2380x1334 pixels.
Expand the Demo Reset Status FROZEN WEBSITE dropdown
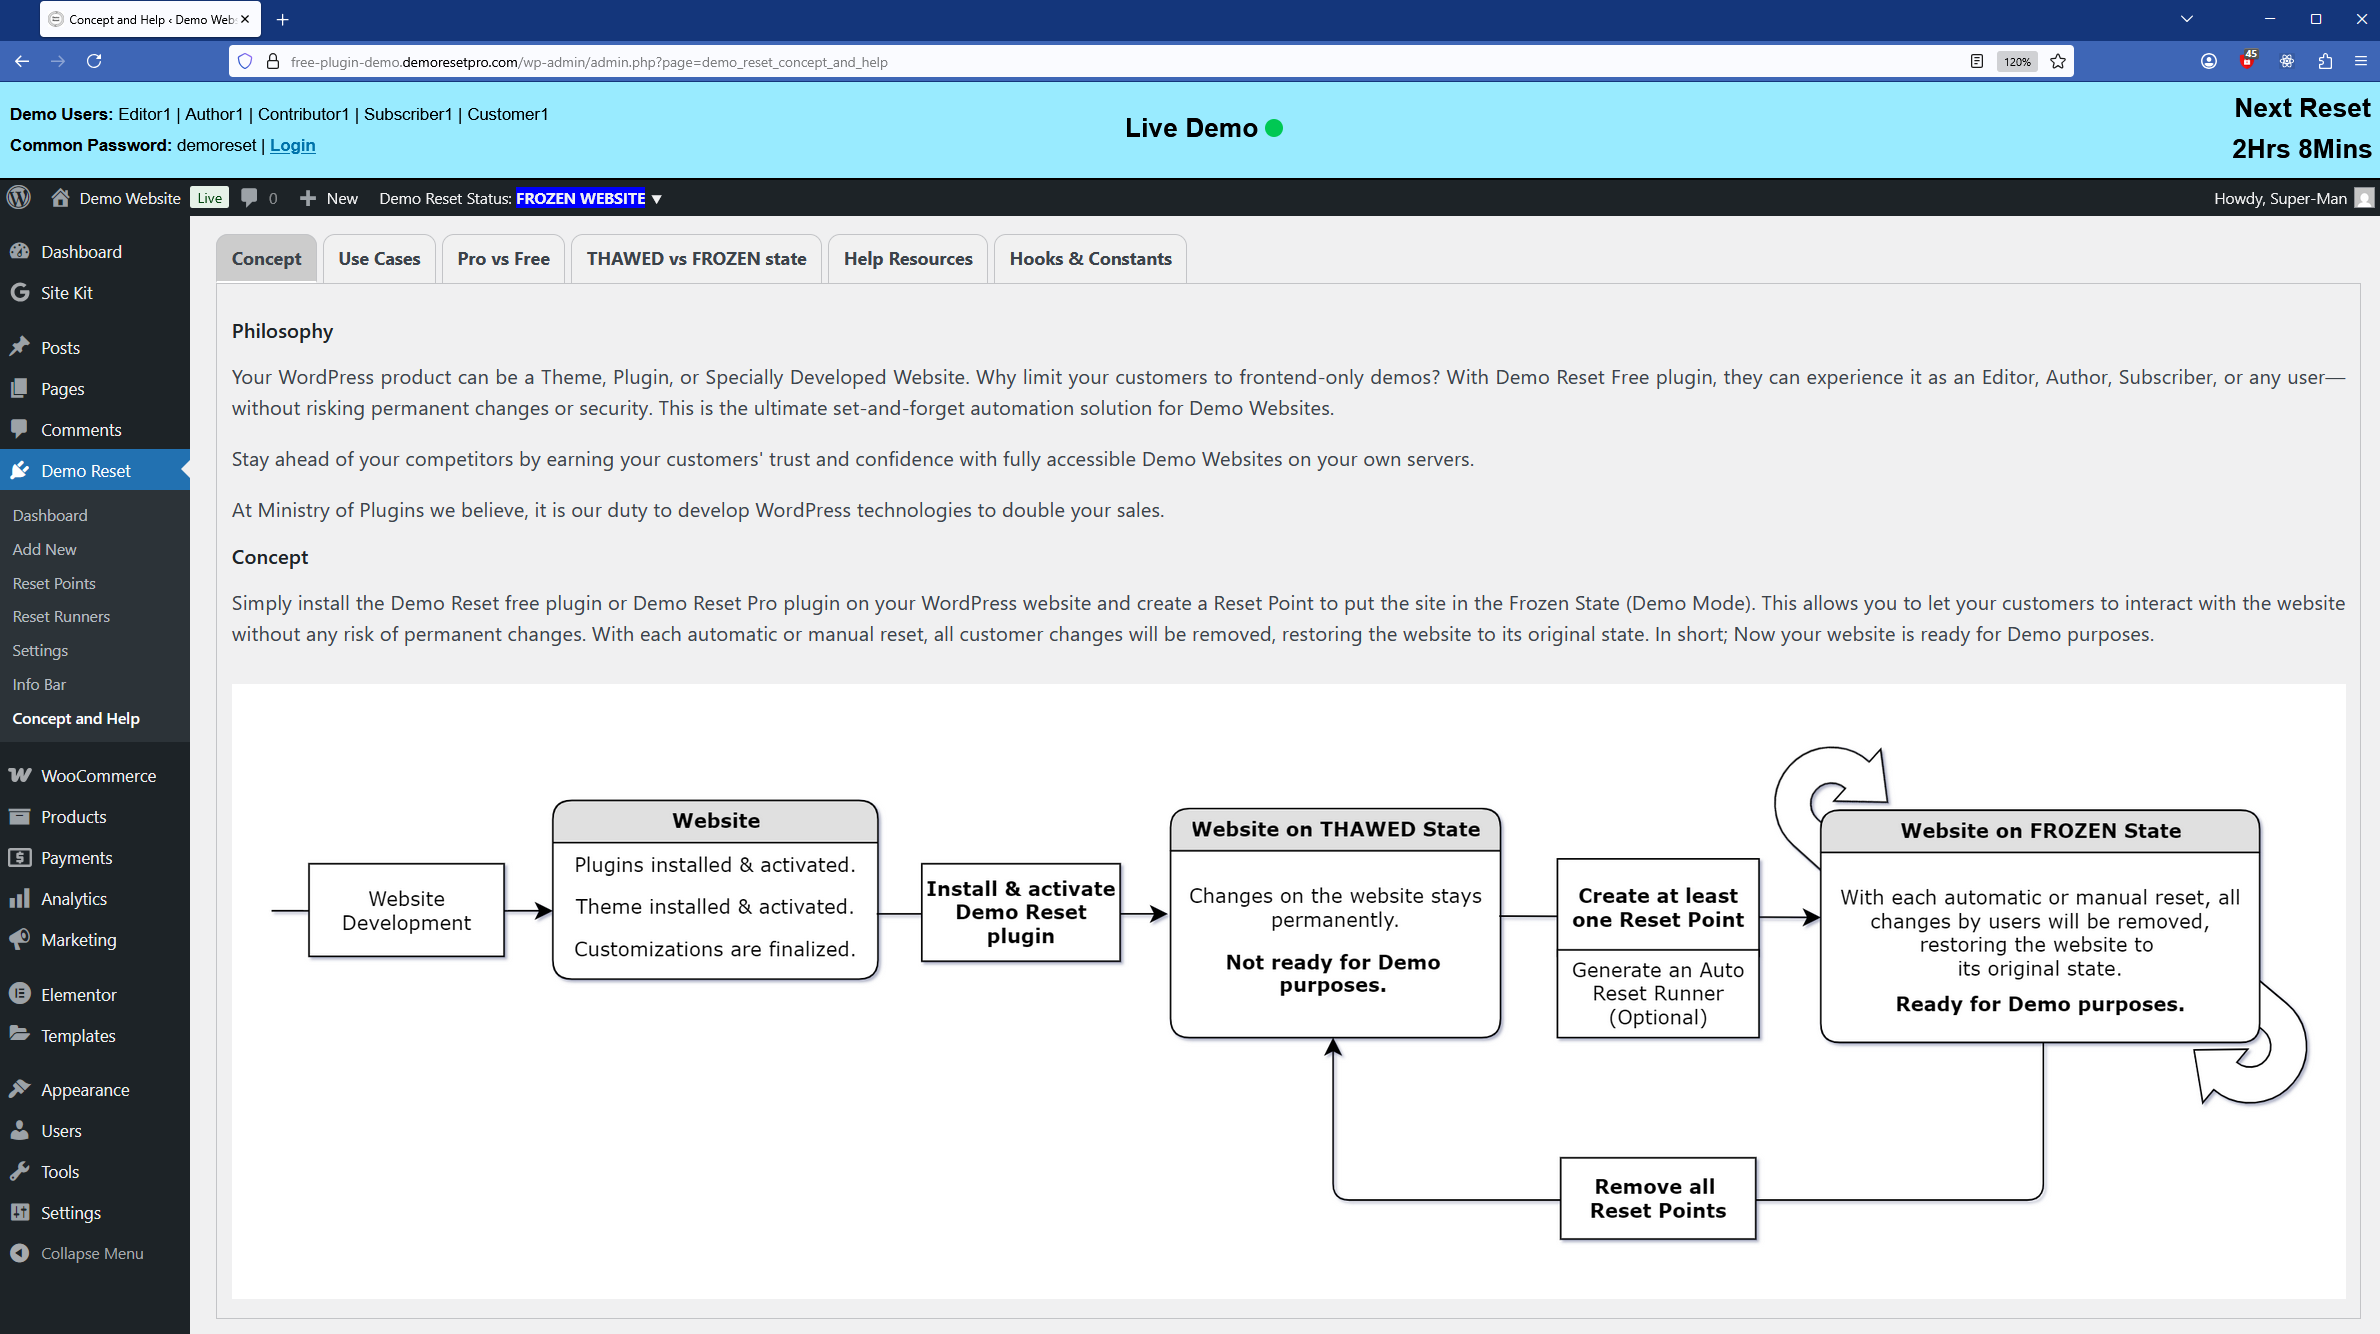(x=657, y=199)
